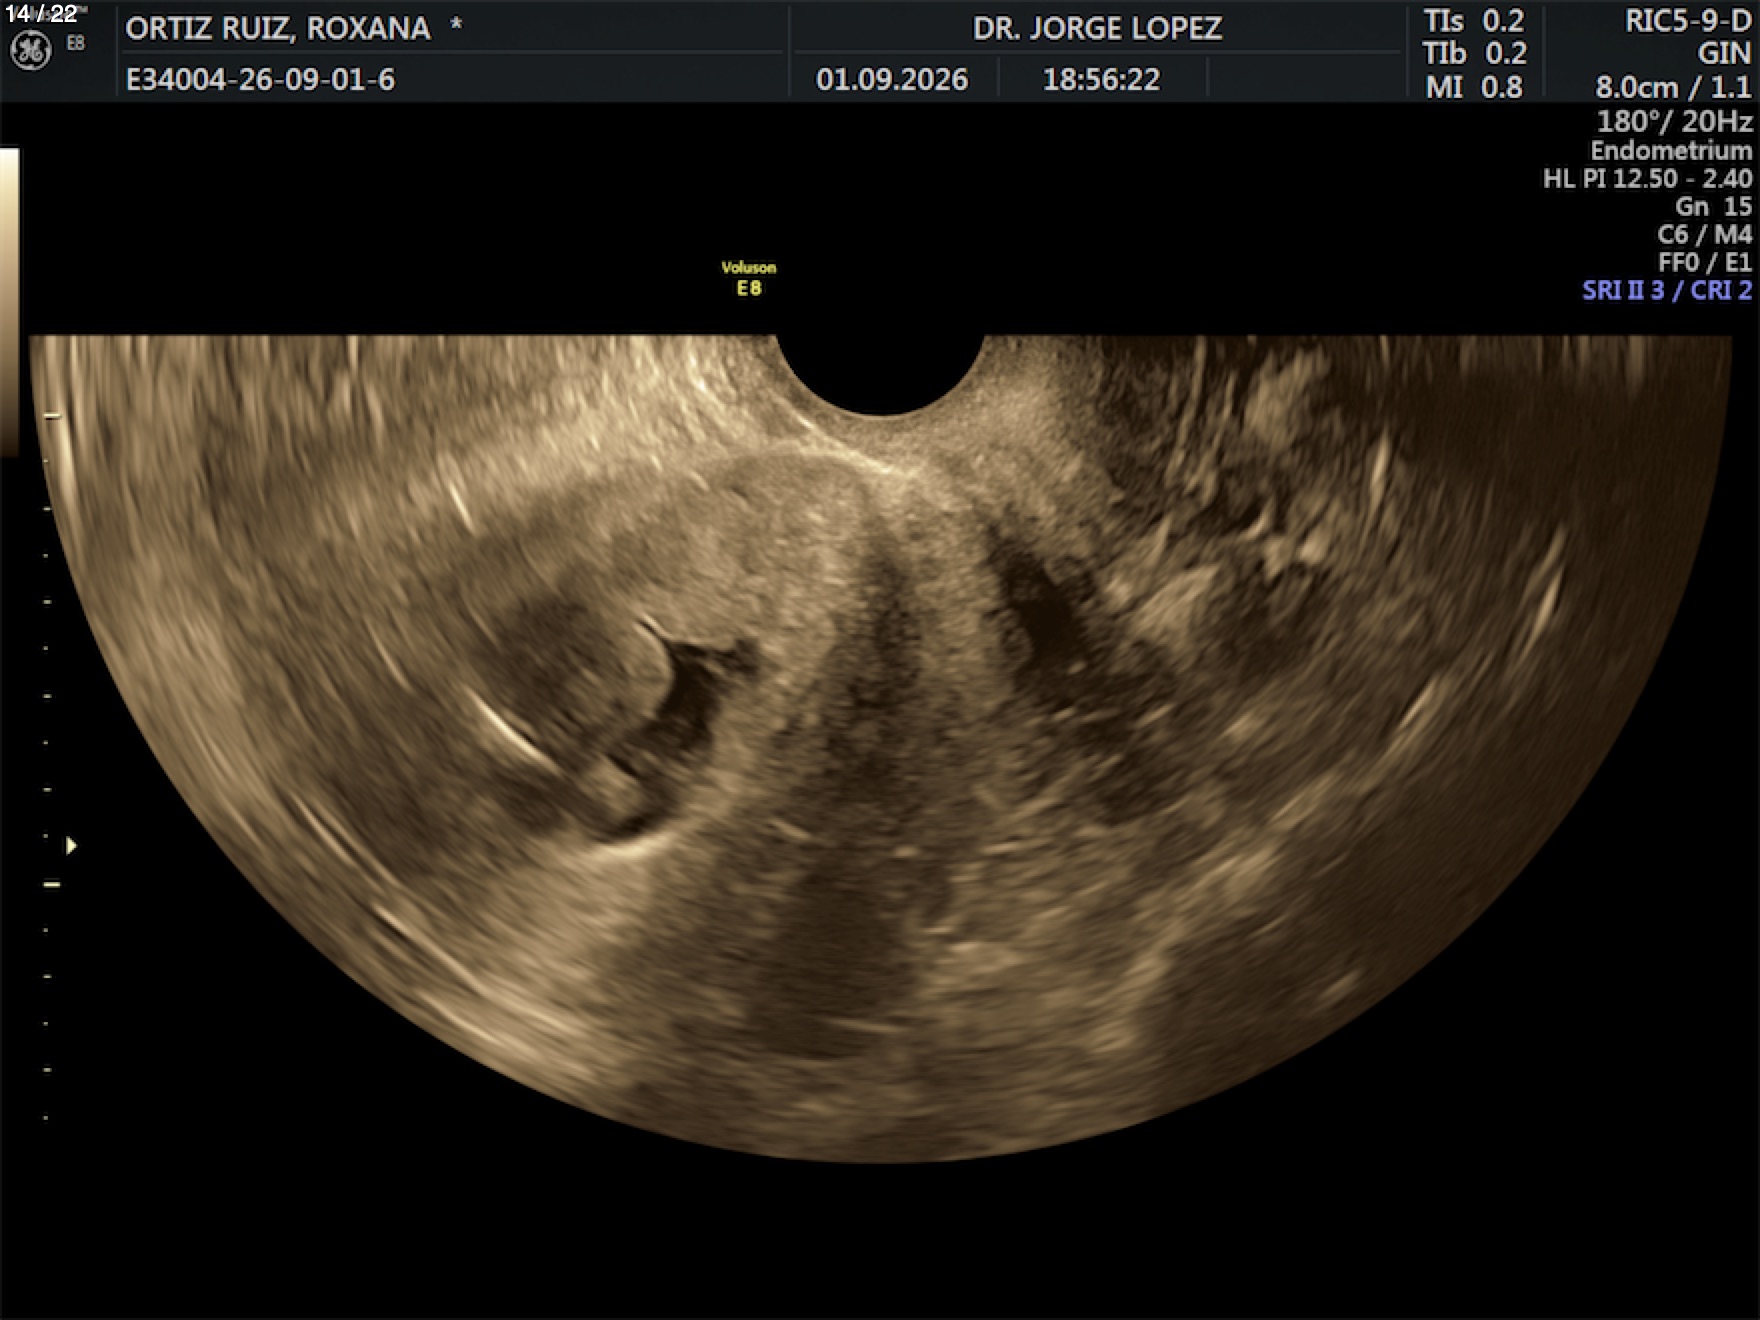The height and width of the screenshot is (1320, 1760).
Task: Select the patient name ORTIZ RUIZ, ROXANA
Action: click(278, 28)
